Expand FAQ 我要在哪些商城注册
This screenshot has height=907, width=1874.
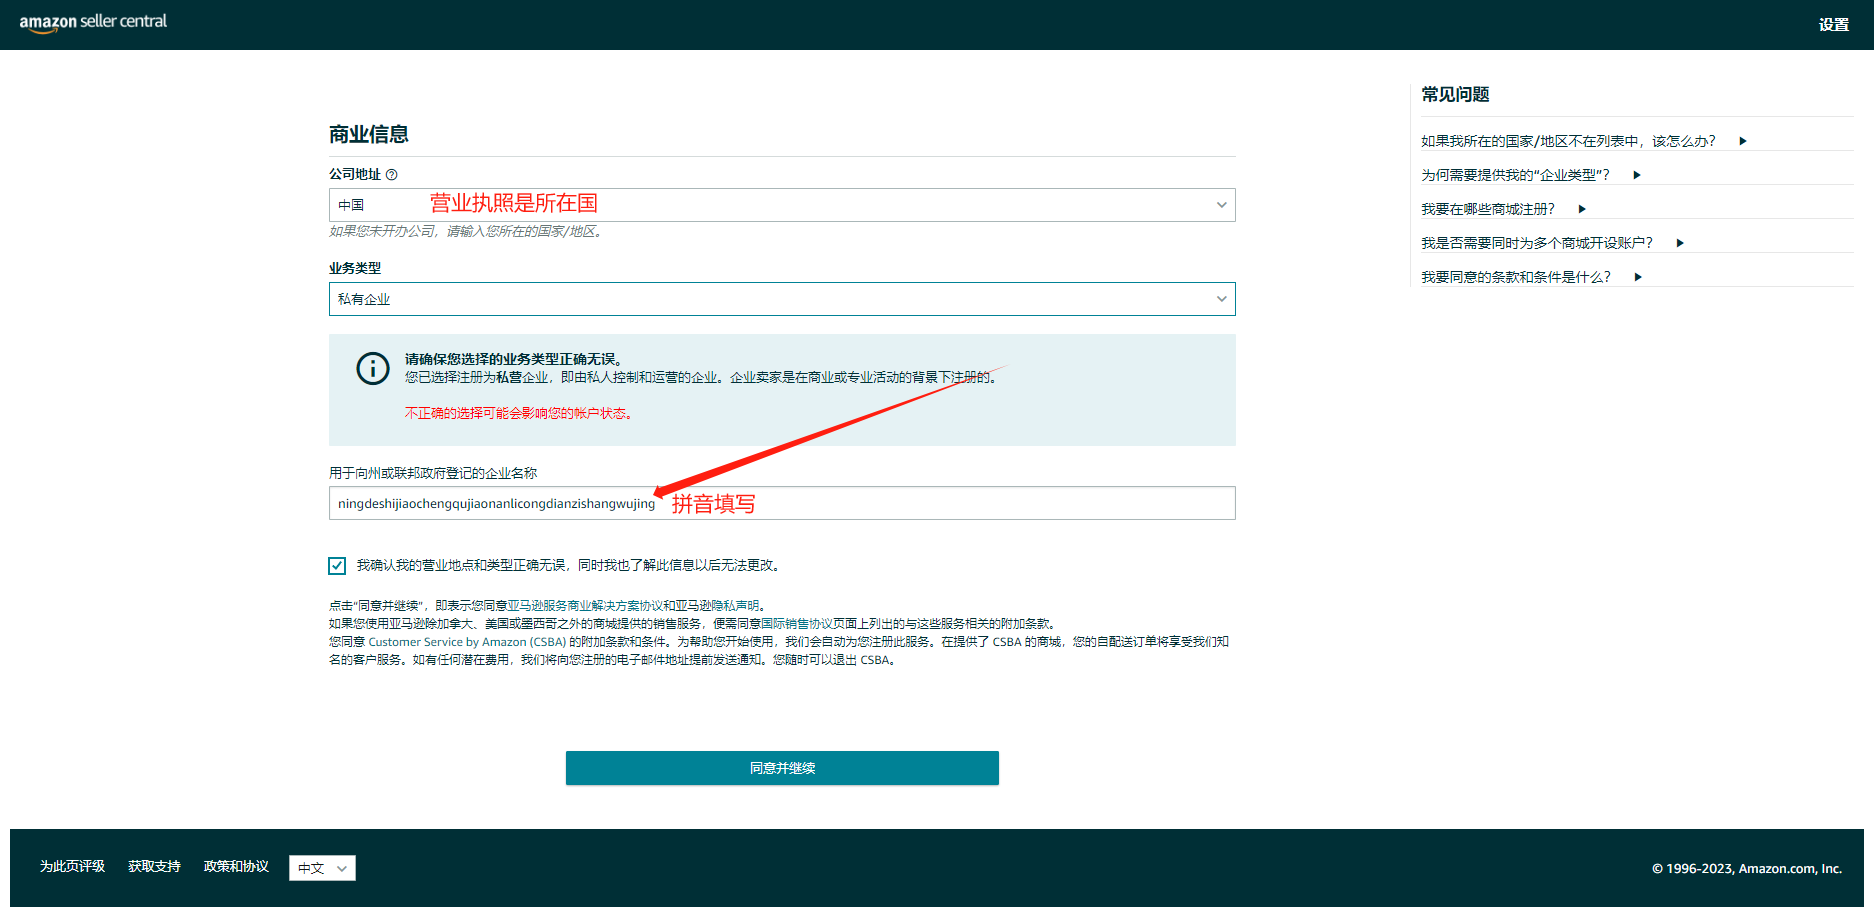coord(1503,209)
